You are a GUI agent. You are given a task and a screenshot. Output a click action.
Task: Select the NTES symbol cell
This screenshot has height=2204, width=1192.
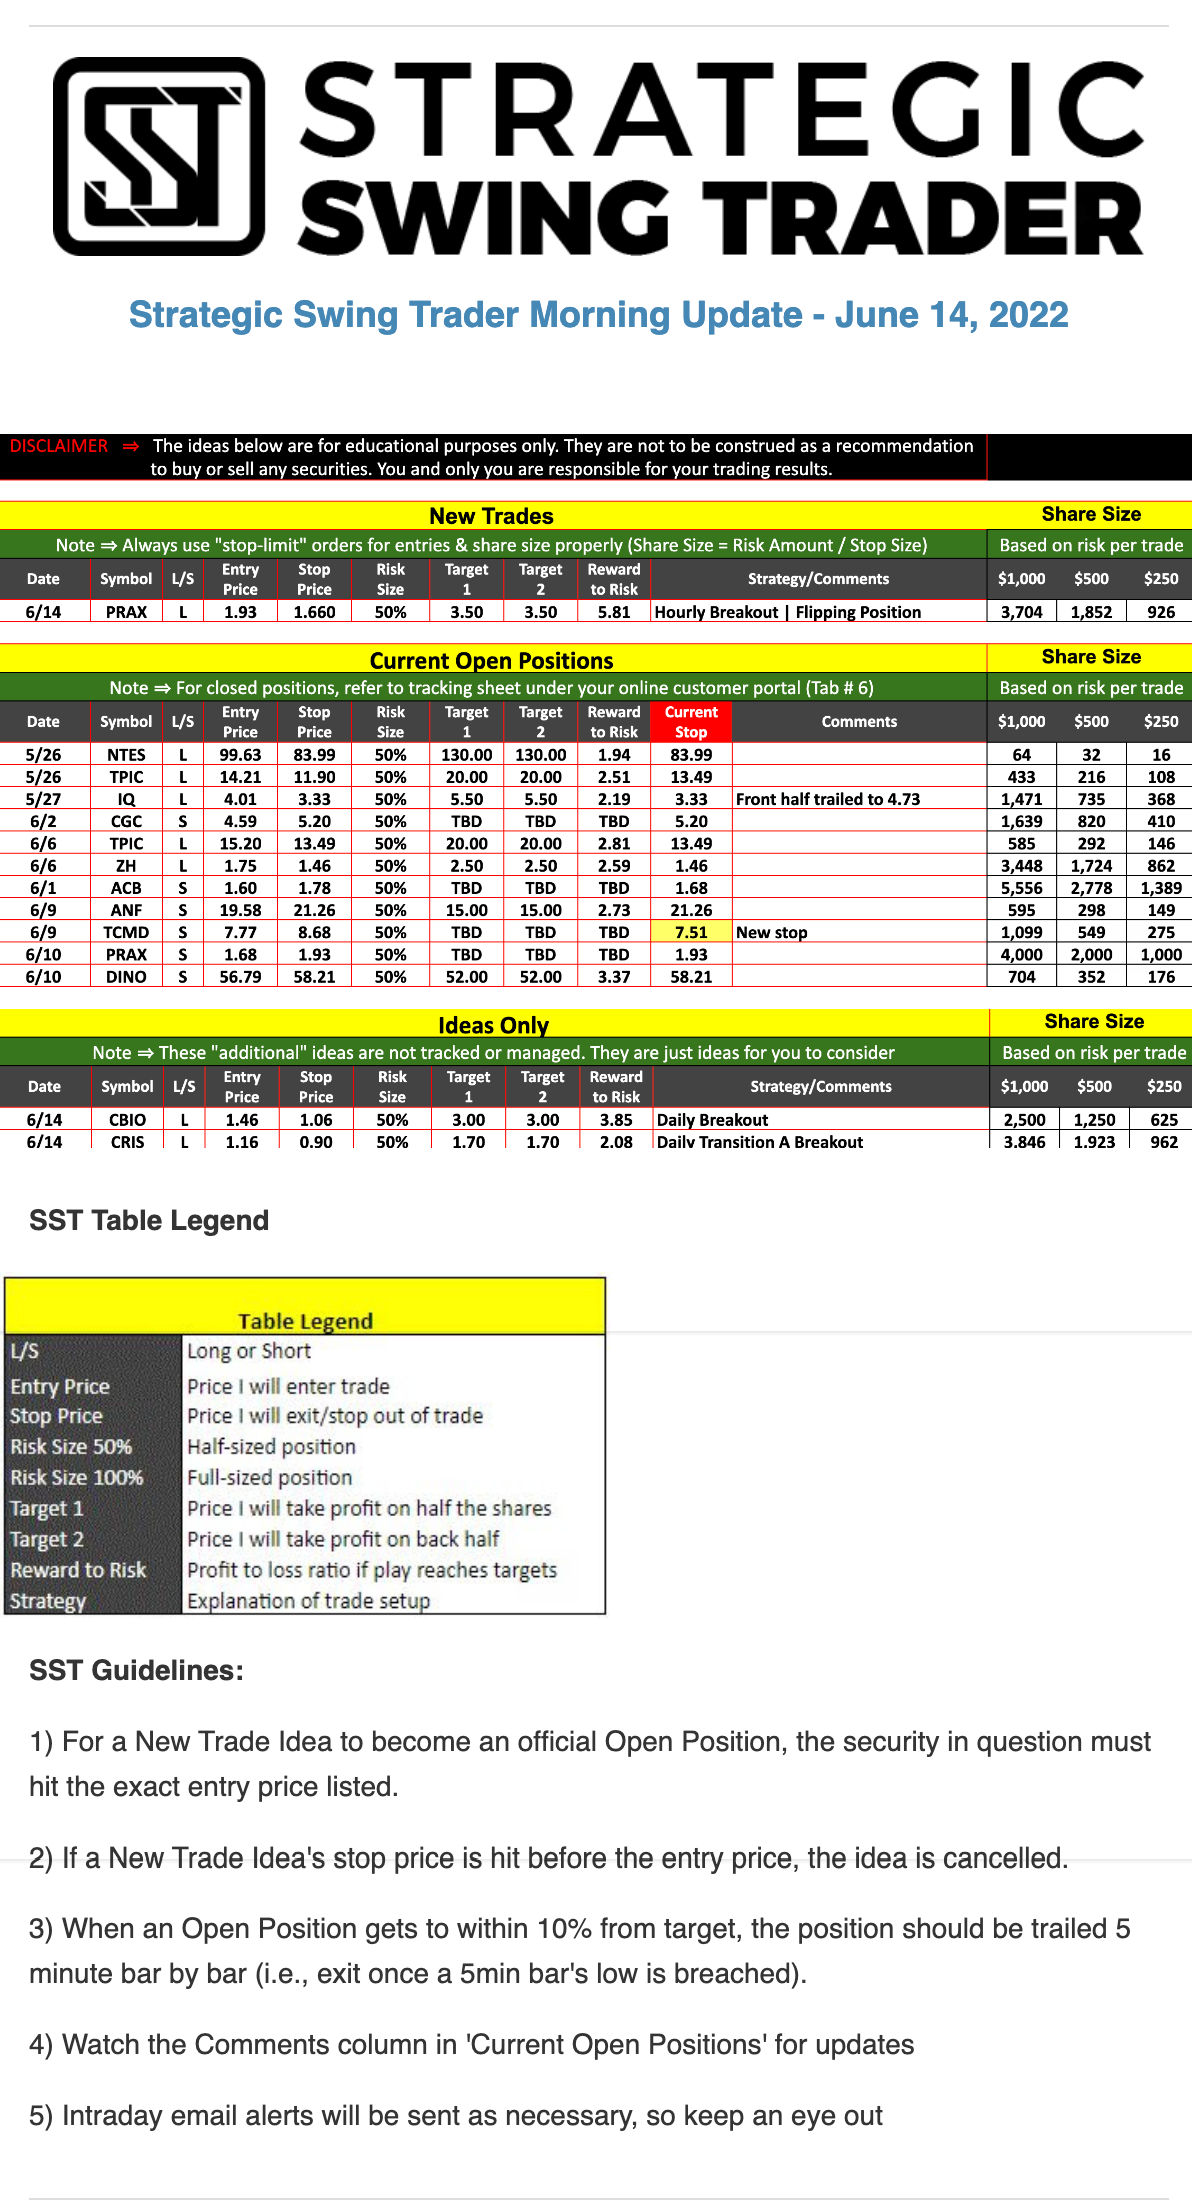click(x=126, y=755)
